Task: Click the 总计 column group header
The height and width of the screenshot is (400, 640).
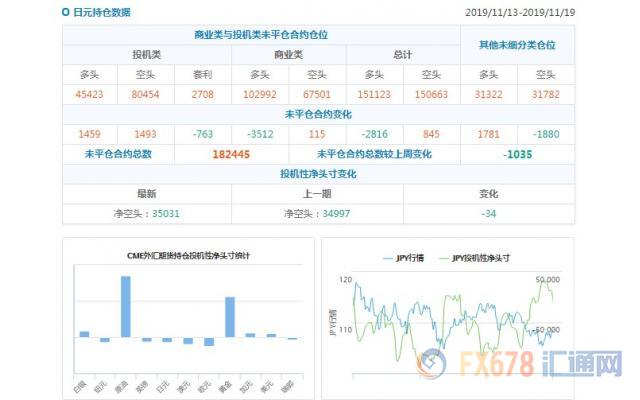Action: click(x=402, y=55)
